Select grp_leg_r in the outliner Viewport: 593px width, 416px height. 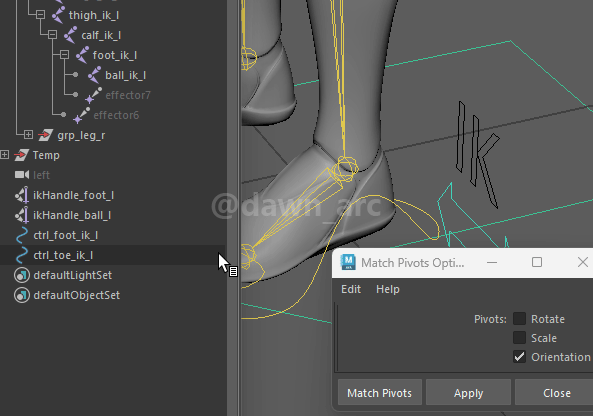pyautogui.click(x=81, y=135)
